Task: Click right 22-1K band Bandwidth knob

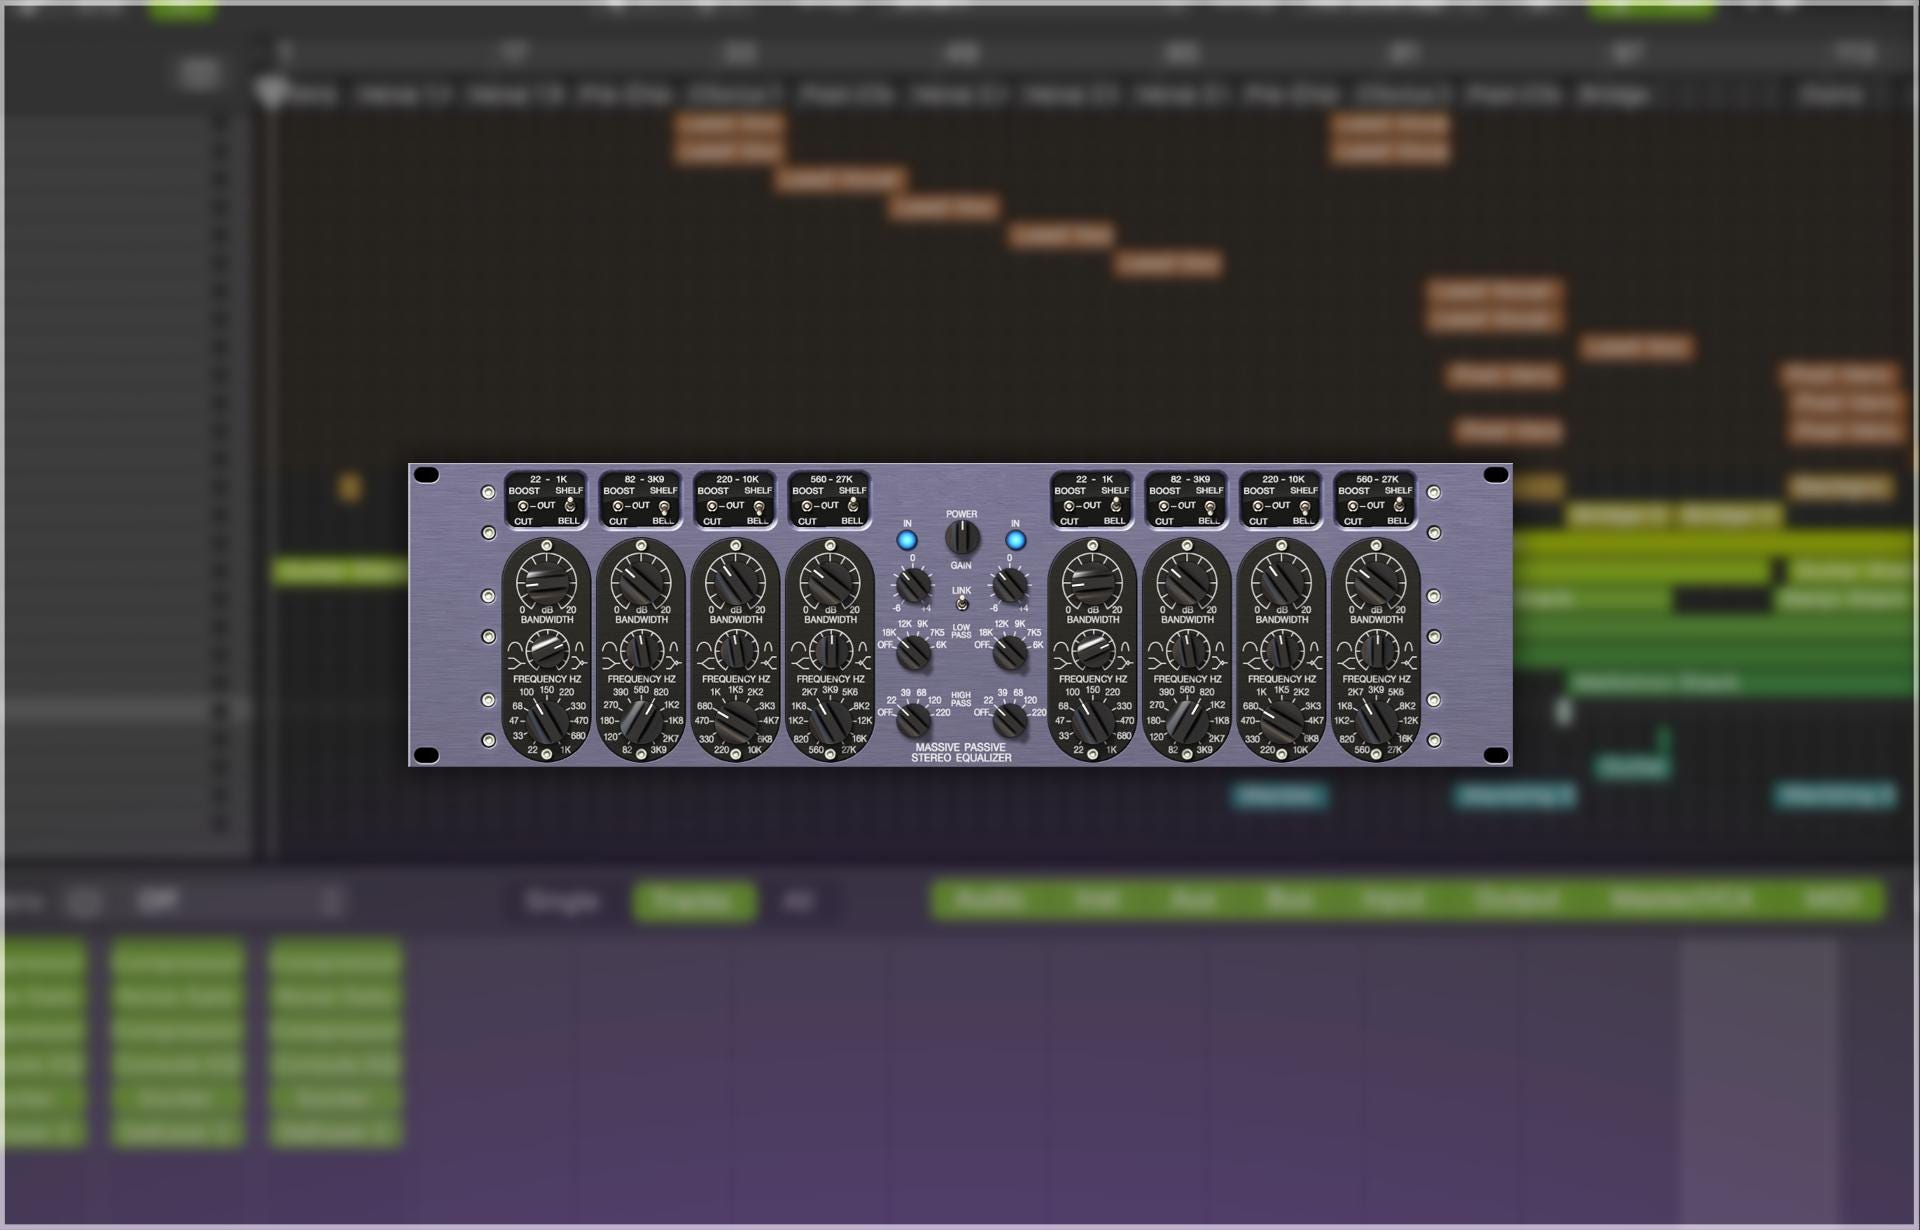Action: coord(1092,651)
